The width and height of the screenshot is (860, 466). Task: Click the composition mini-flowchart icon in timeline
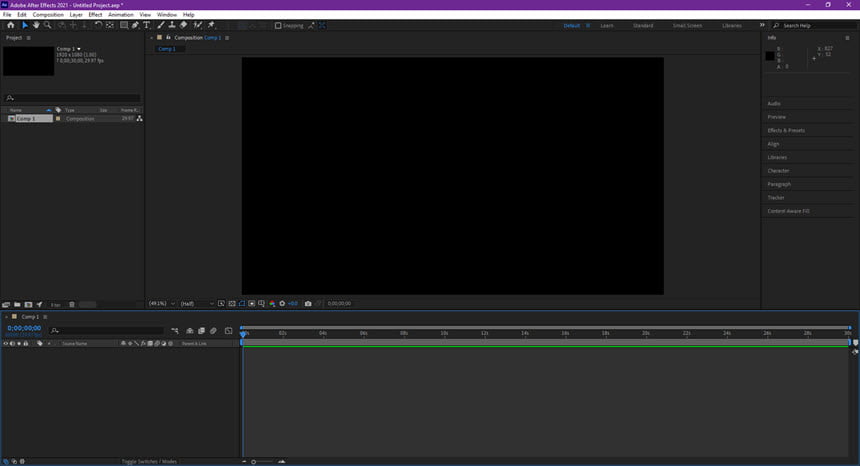click(x=175, y=331)
